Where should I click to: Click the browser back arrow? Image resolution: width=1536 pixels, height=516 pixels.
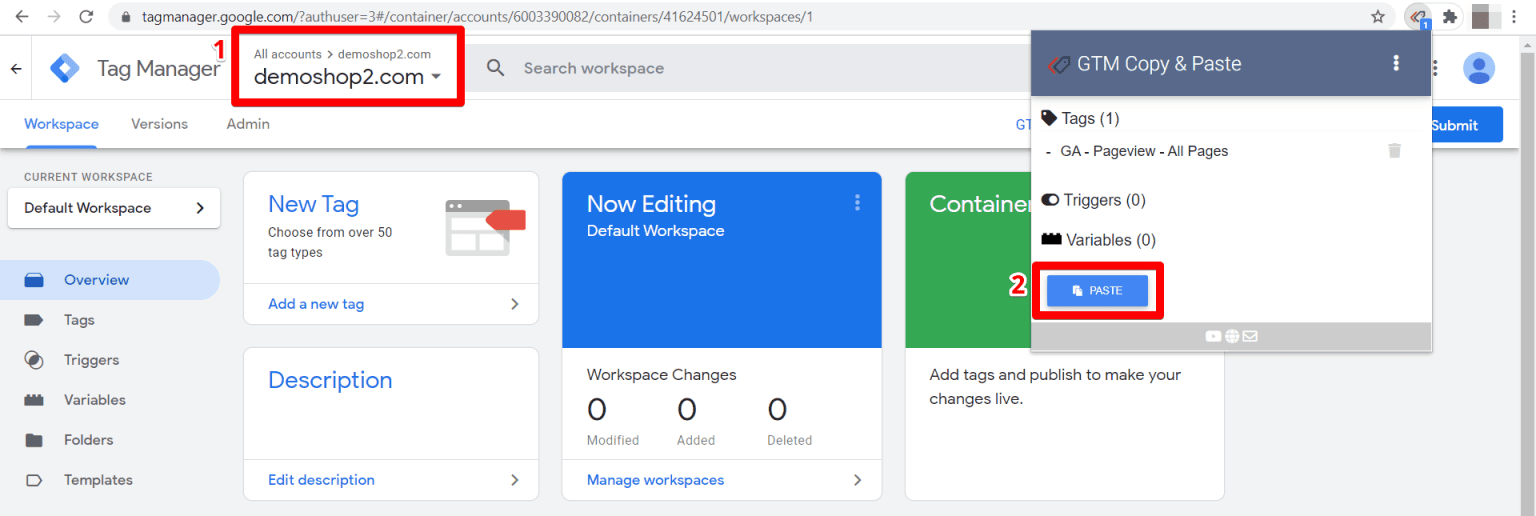pyautogui.click(x=21, y=17)
